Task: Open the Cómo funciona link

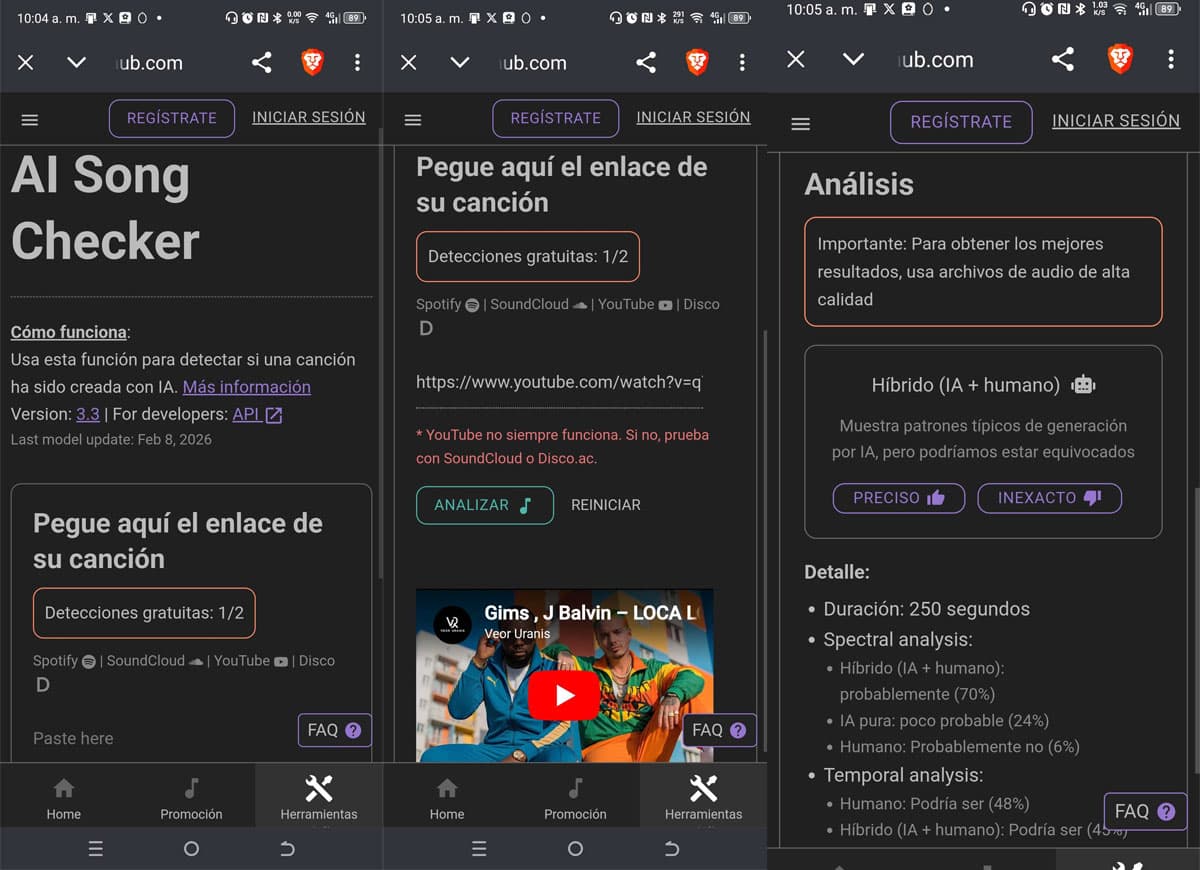Action: pos(69,332)
